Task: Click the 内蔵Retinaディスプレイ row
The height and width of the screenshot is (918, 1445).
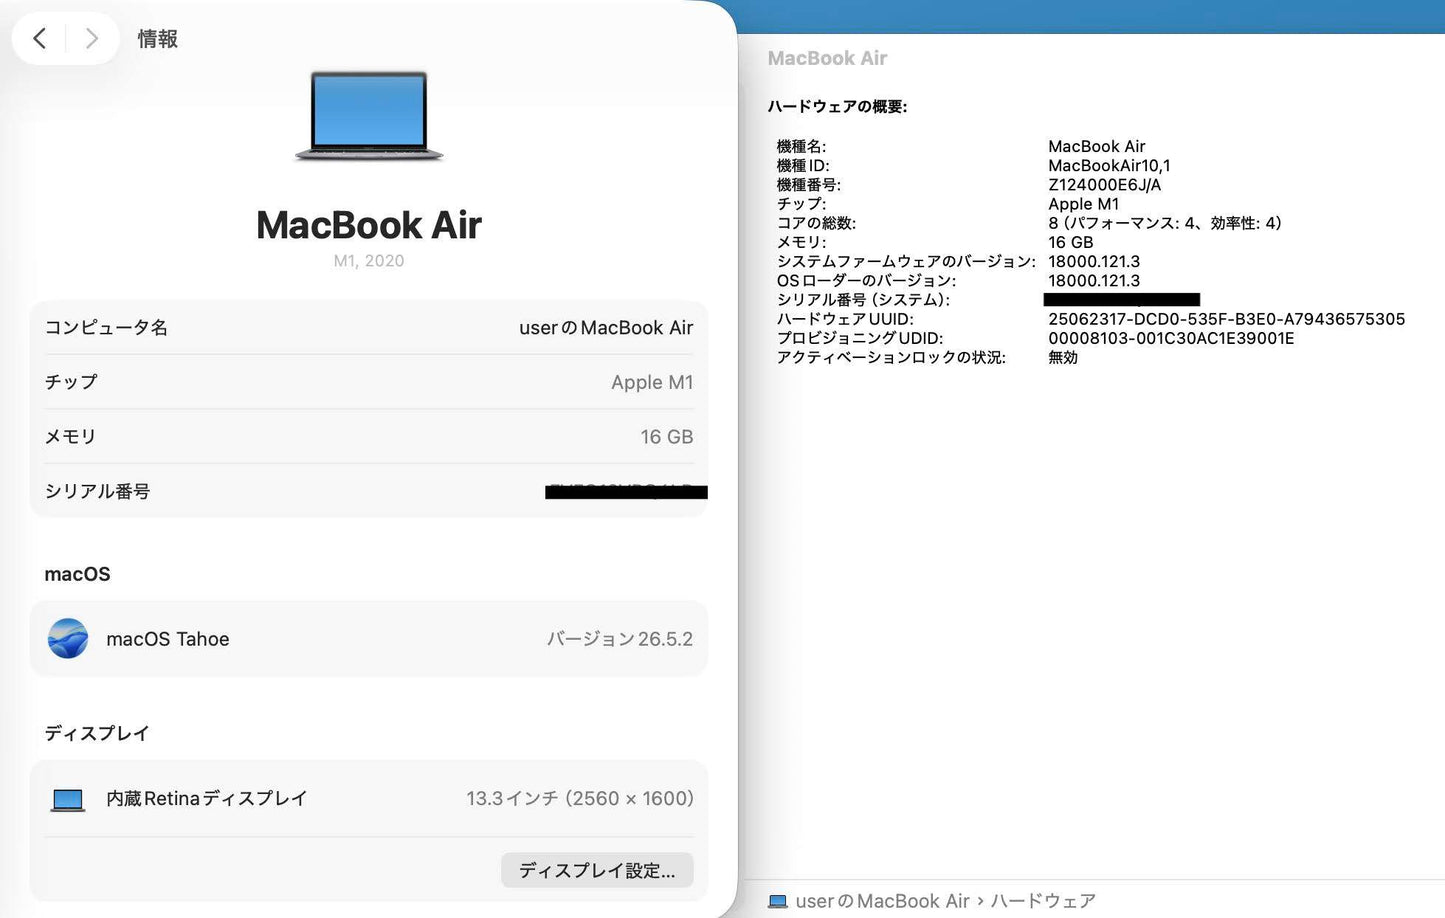Action: [x=369, y=799]
